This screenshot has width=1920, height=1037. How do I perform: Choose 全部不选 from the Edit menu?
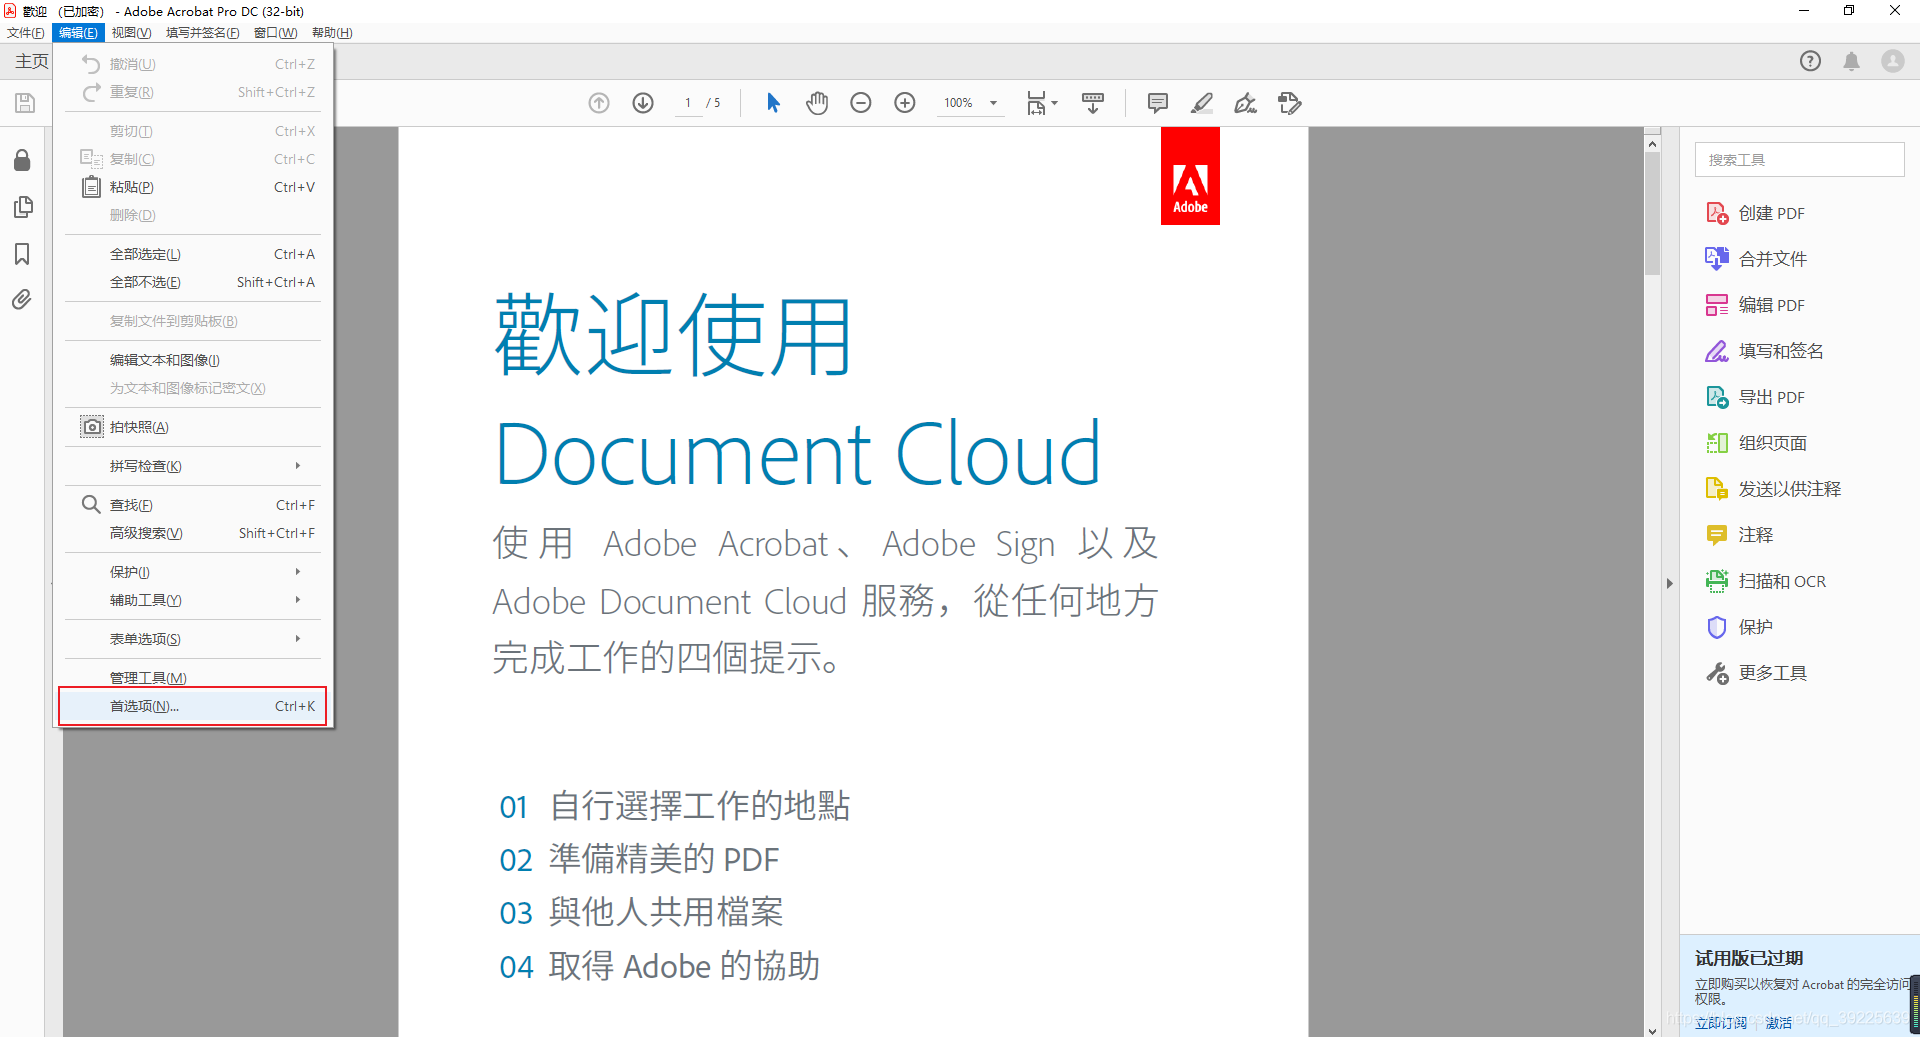193,282
